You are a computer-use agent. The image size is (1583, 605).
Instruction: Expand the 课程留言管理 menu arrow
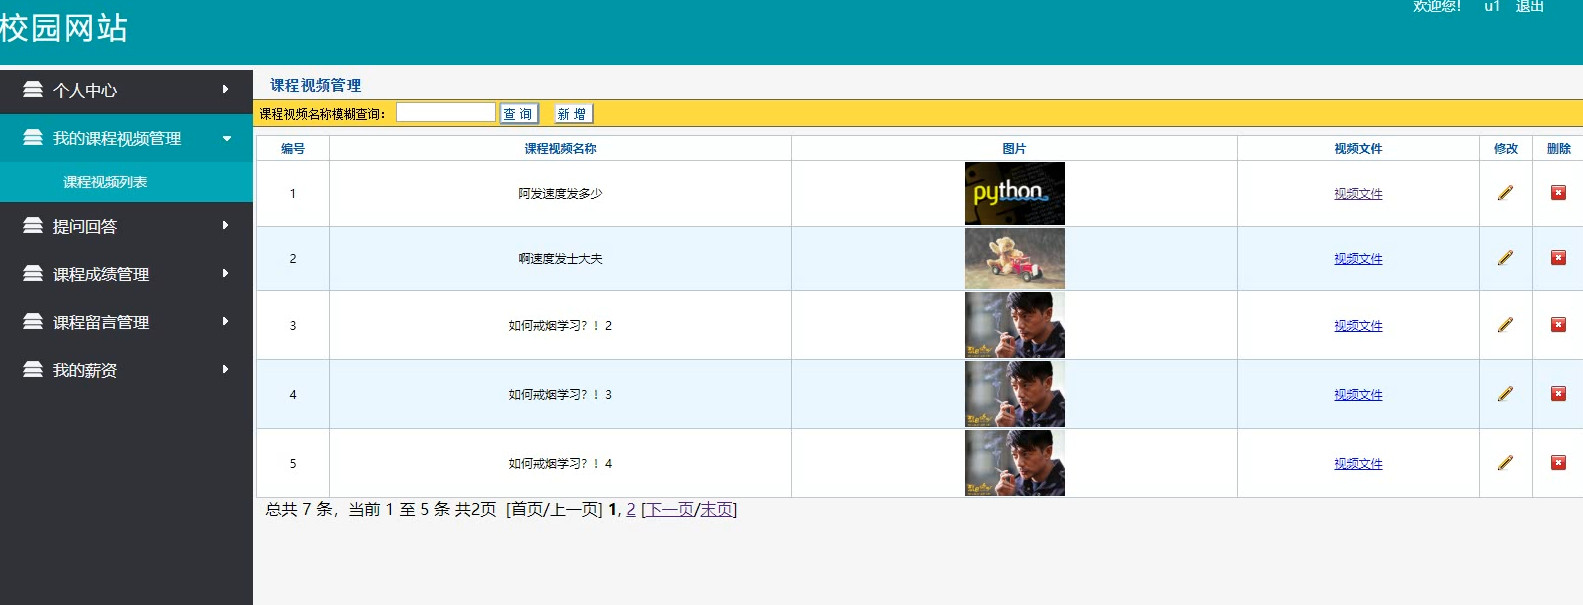point(226,321)
